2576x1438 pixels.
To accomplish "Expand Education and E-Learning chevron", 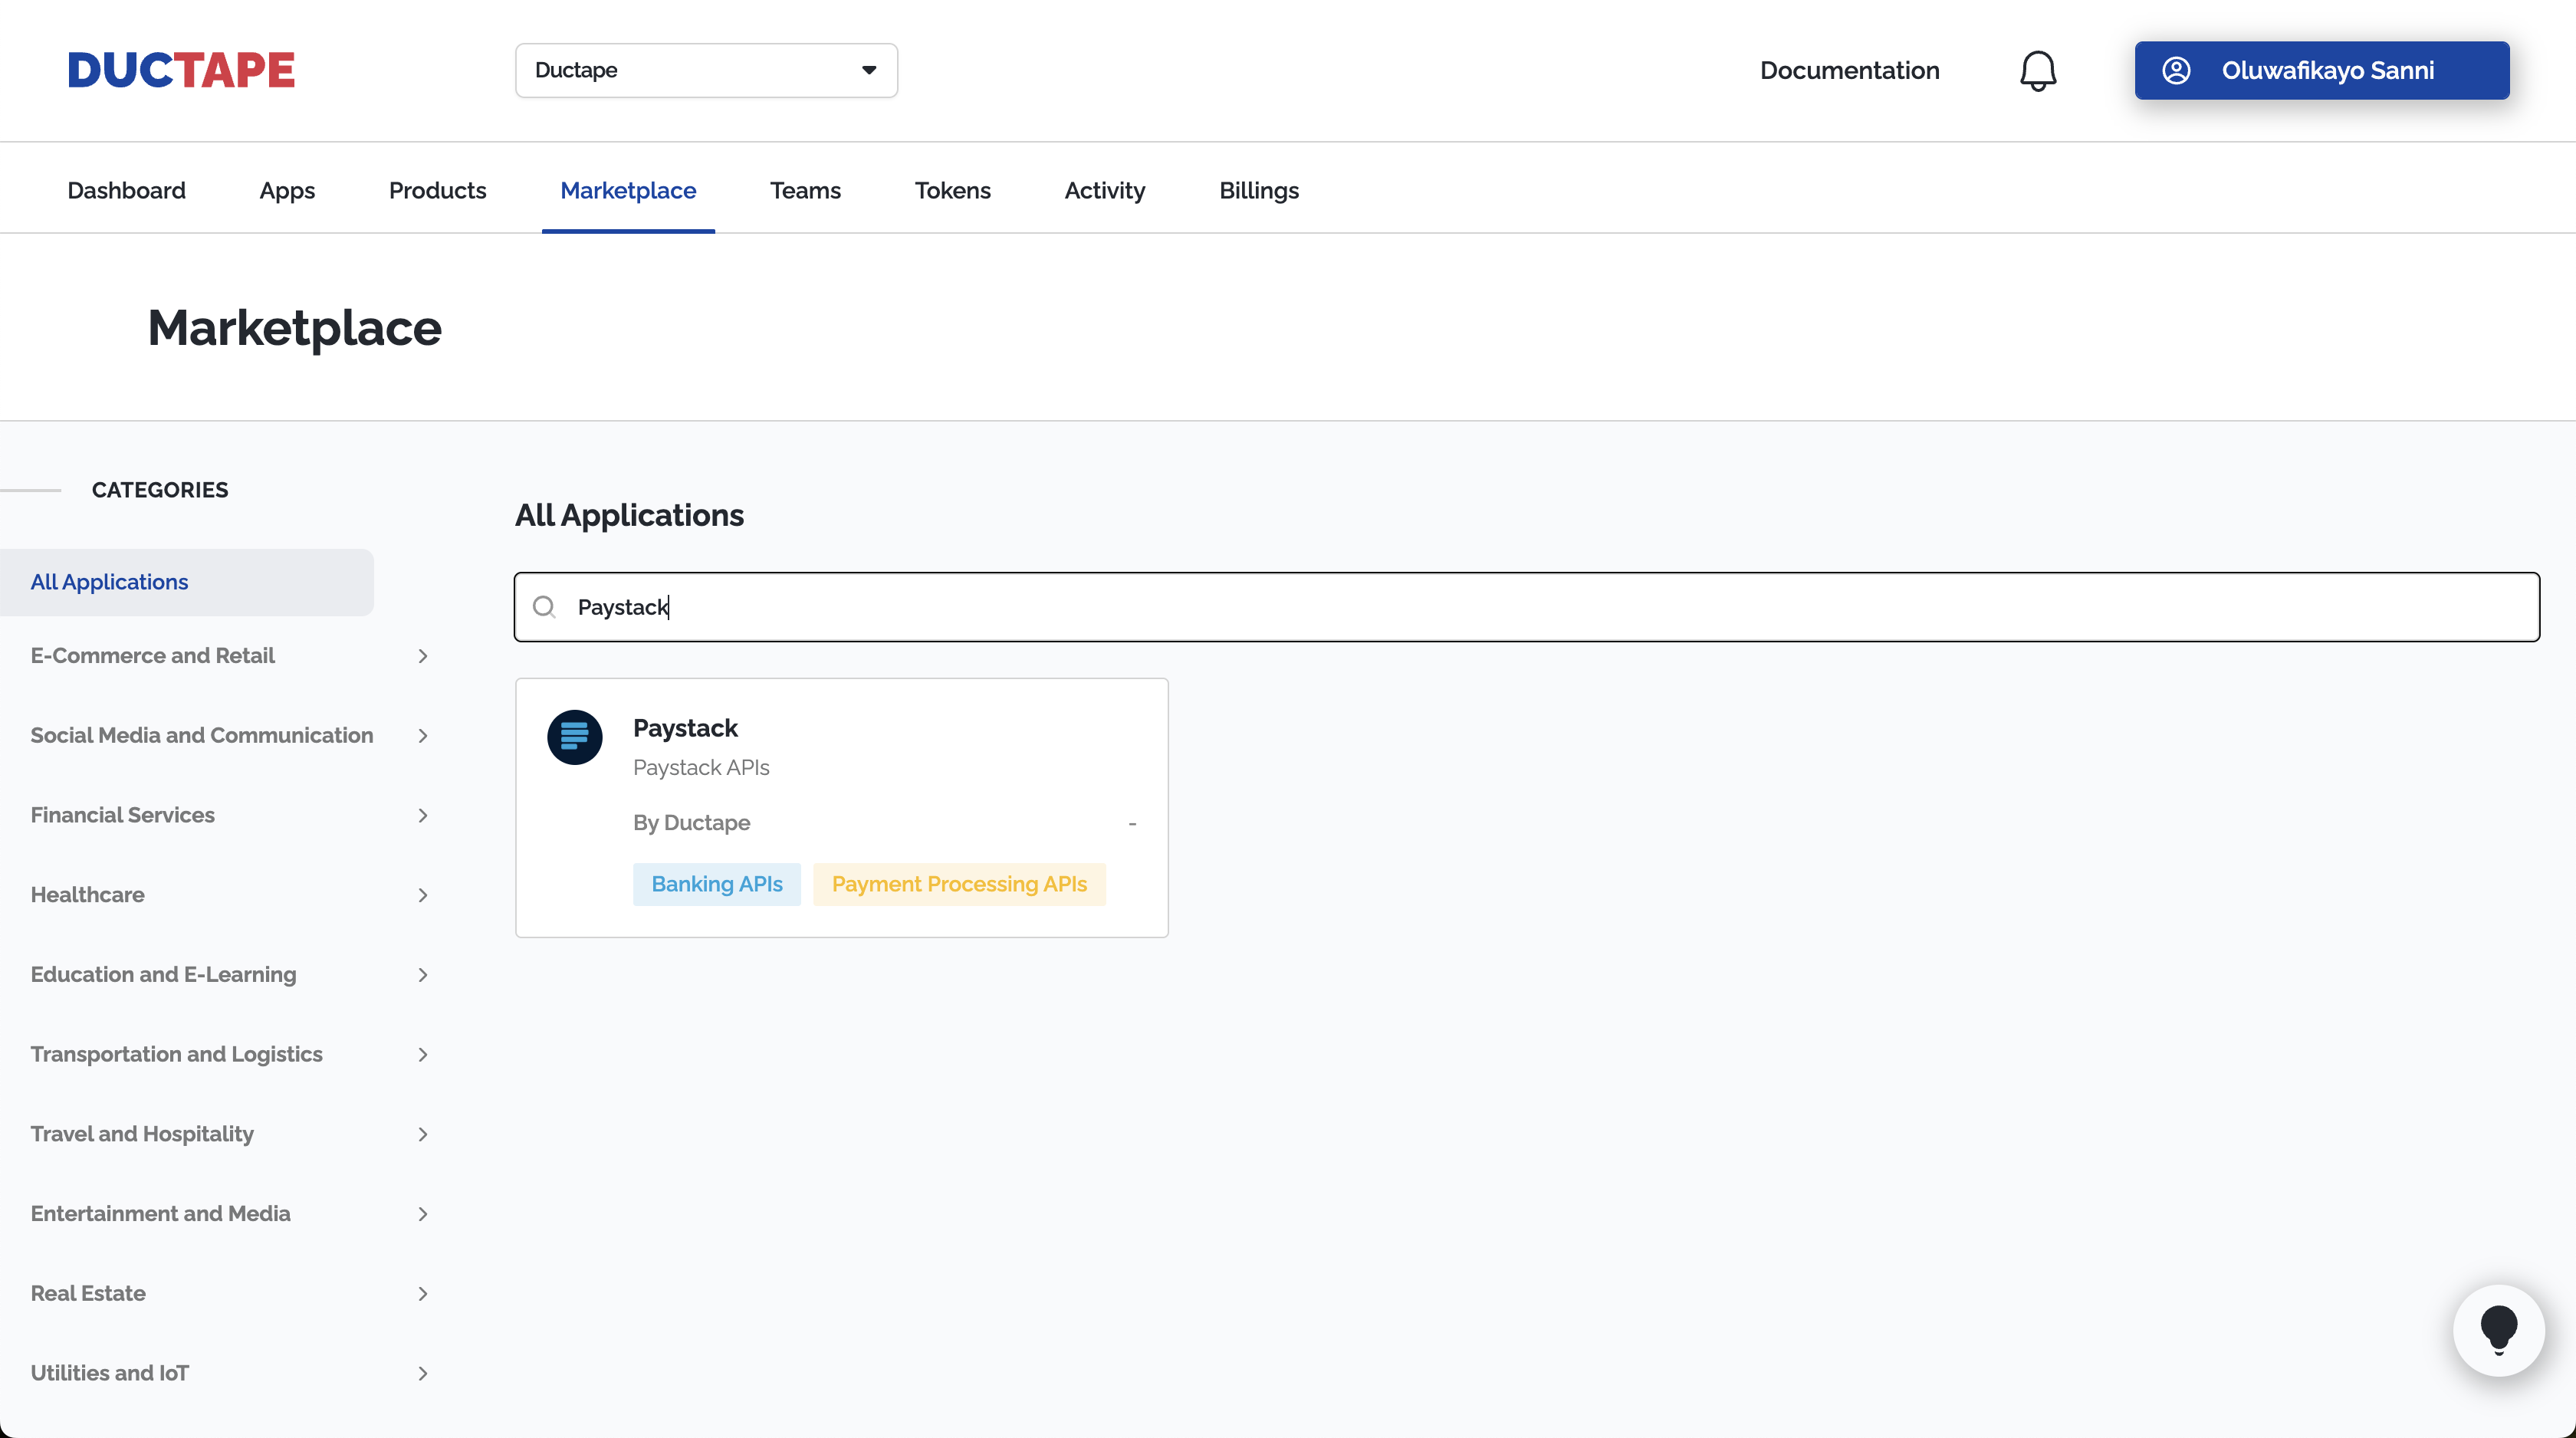I will tap(423, 975).
